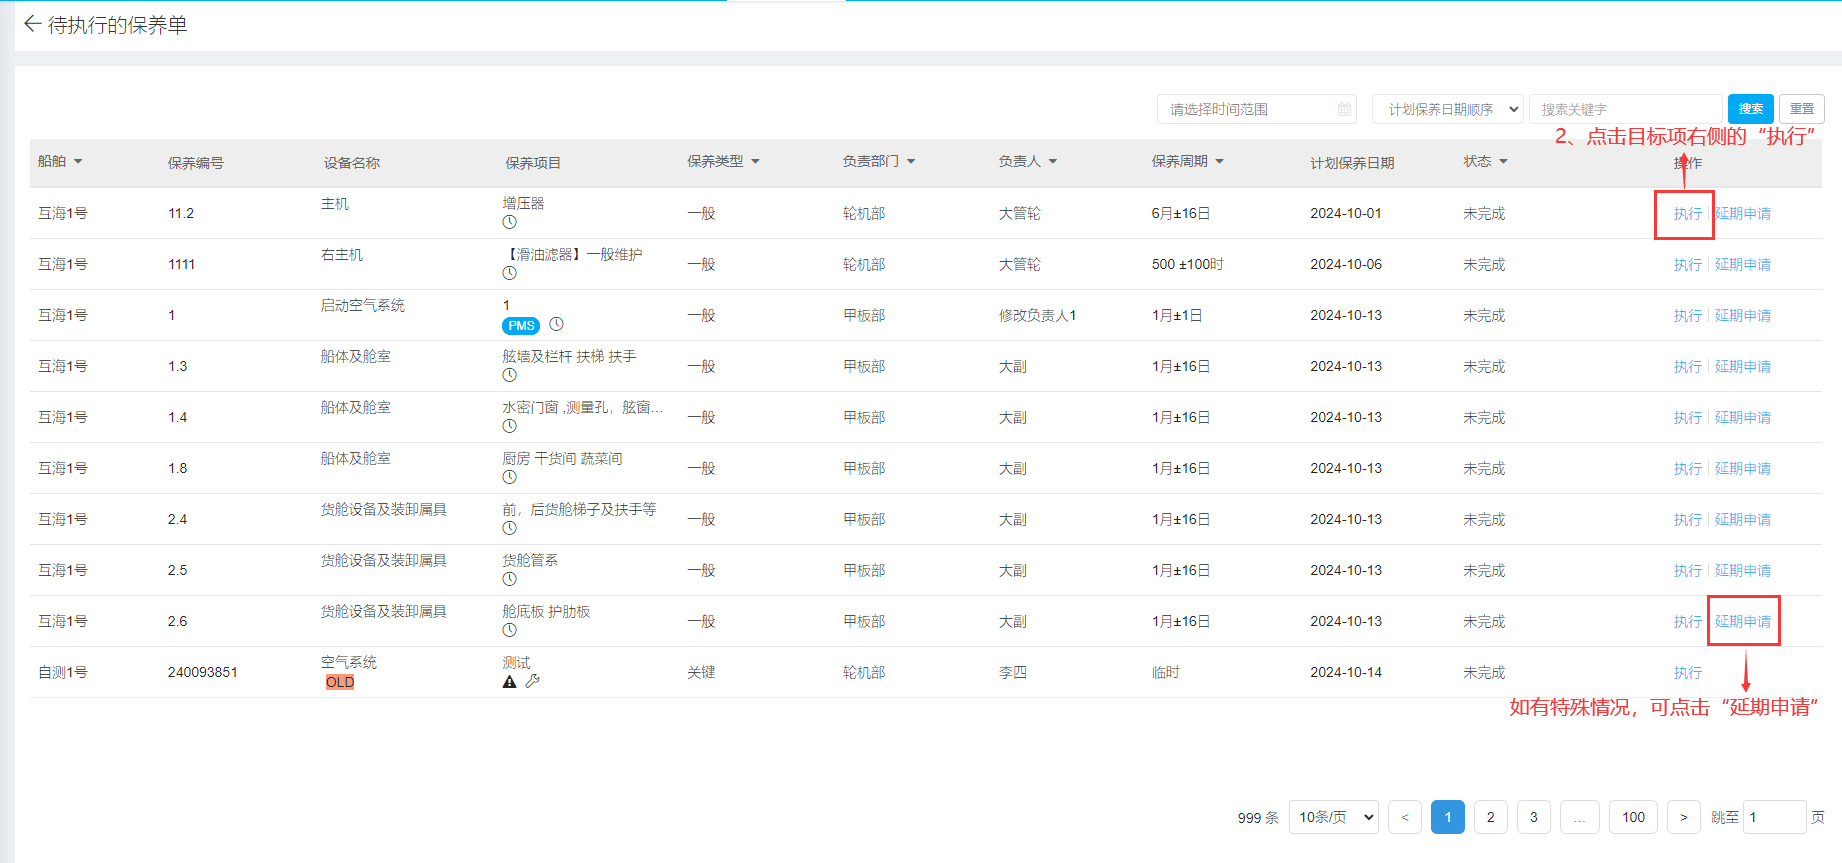Click the clock icon under 水密门窗 item
The width and height of the screenshot is (1842, 863).
tap(509, 426)
